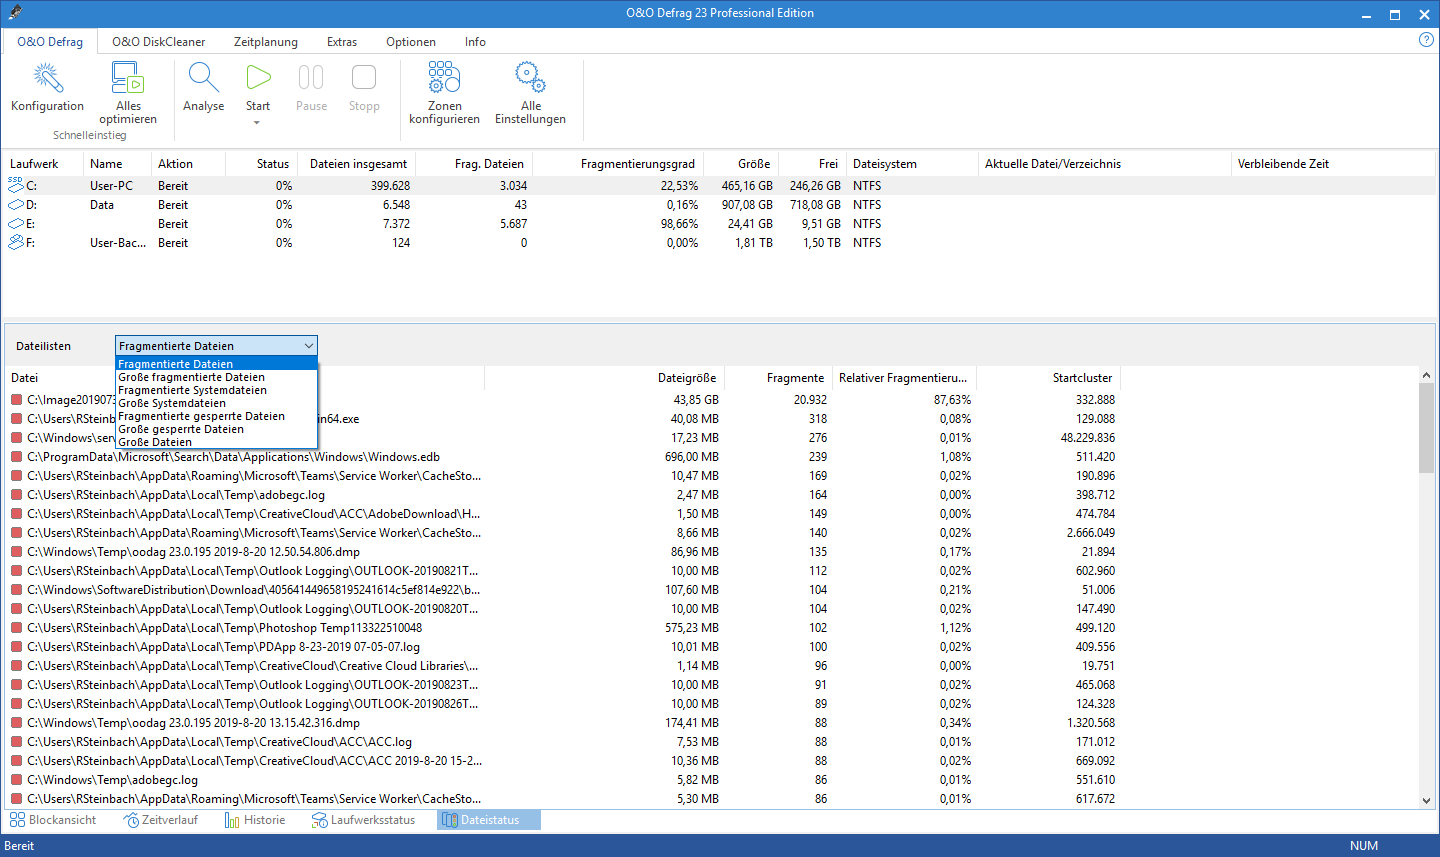
Task: Sort by Dateien insgesamt column header
Action: pos(358,164)
